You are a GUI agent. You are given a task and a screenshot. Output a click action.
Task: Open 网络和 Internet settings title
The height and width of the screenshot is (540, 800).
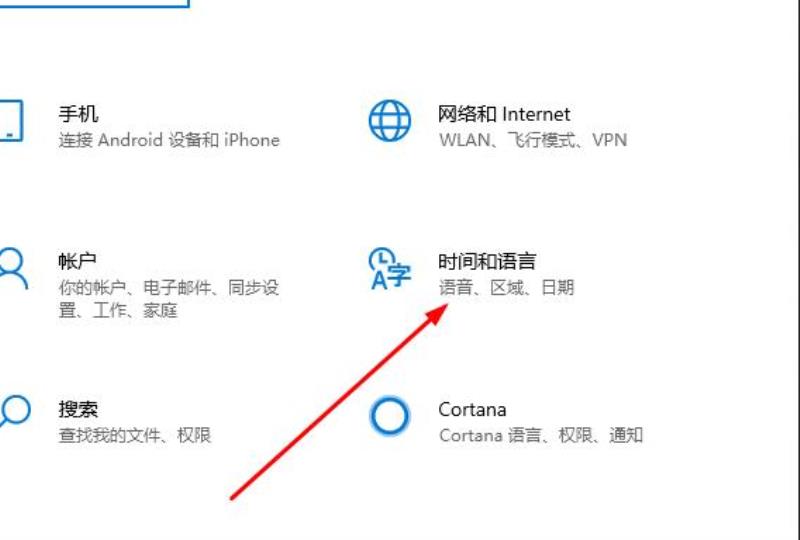[x=504, y=114]
